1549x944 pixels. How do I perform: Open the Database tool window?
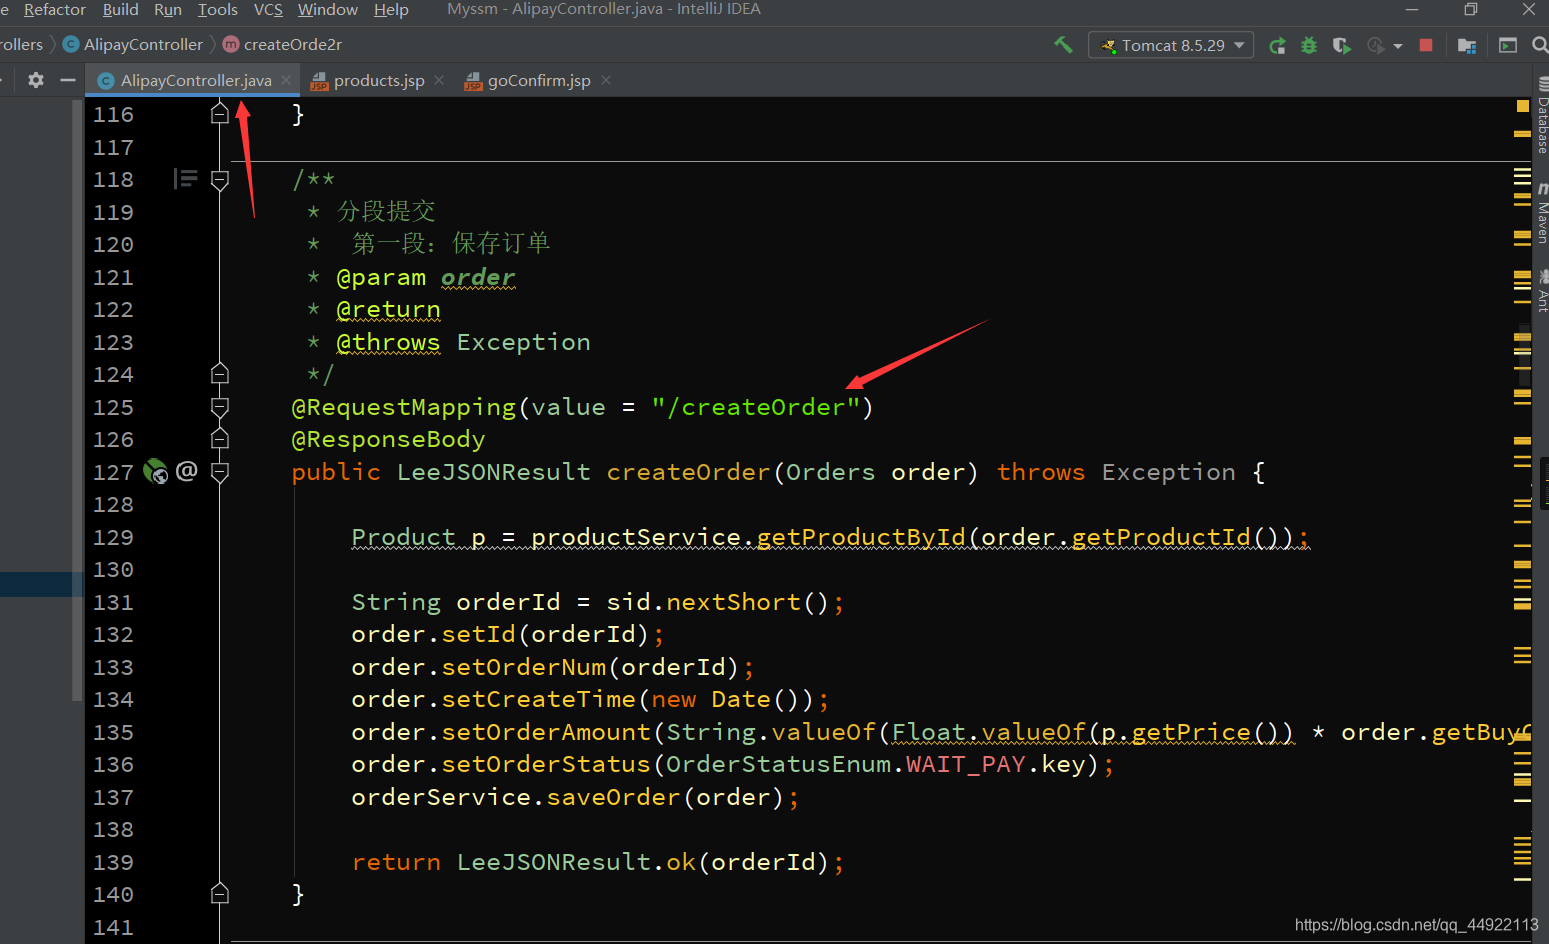pyautogui.click(x=1542, y=117)
